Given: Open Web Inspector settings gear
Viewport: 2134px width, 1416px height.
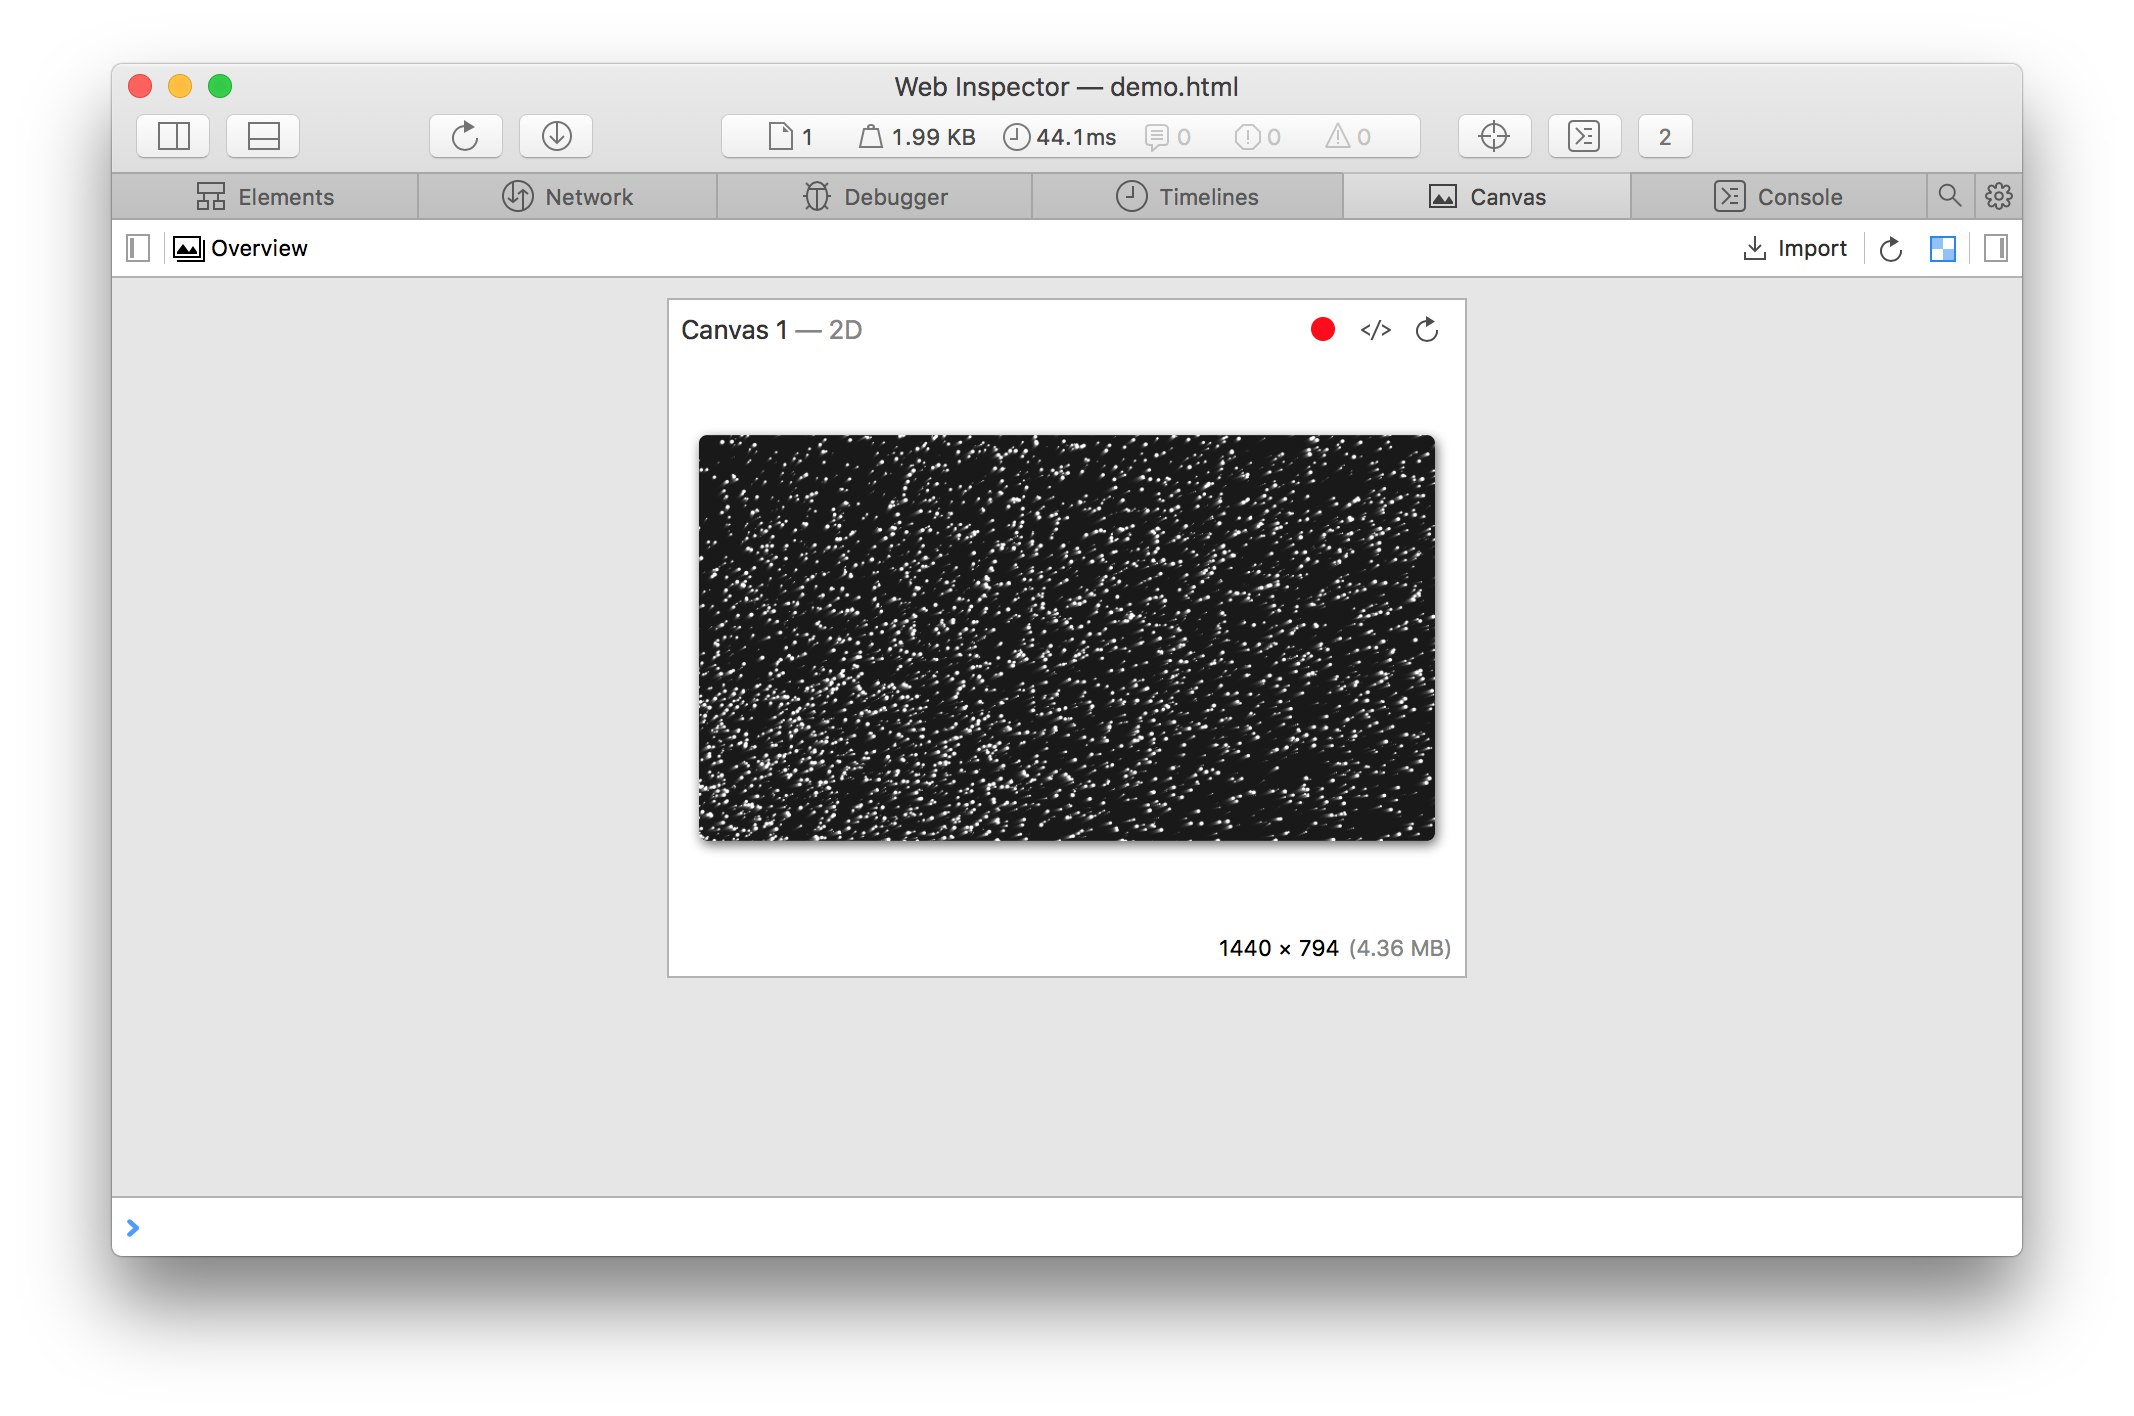Looking at the screenshot, I should (1999, 196).
